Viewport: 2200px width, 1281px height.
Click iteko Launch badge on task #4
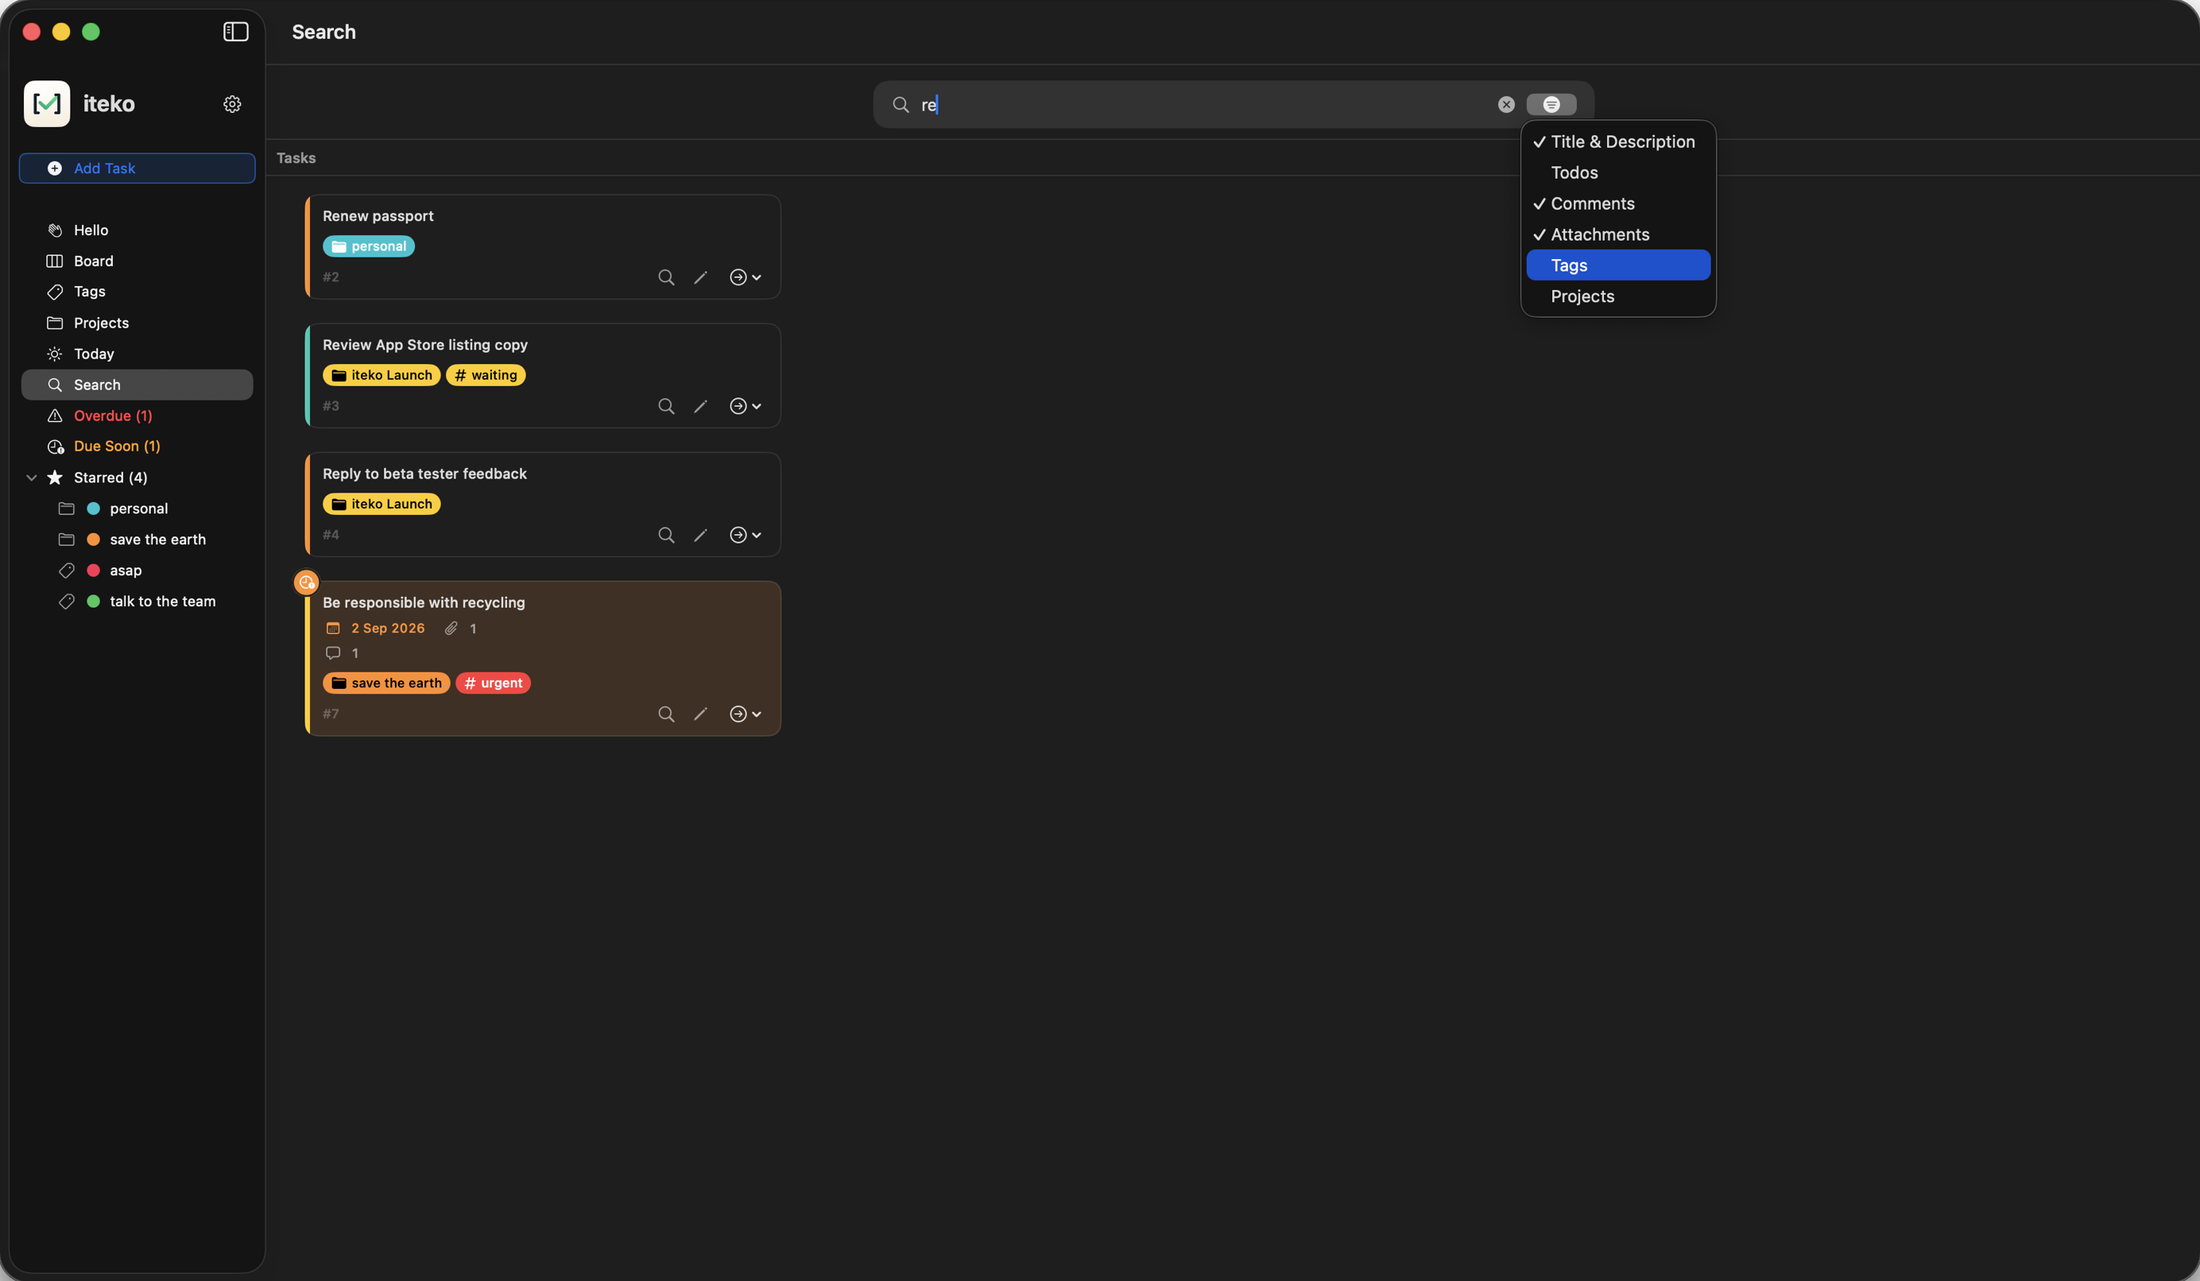(x=381, y=504)
